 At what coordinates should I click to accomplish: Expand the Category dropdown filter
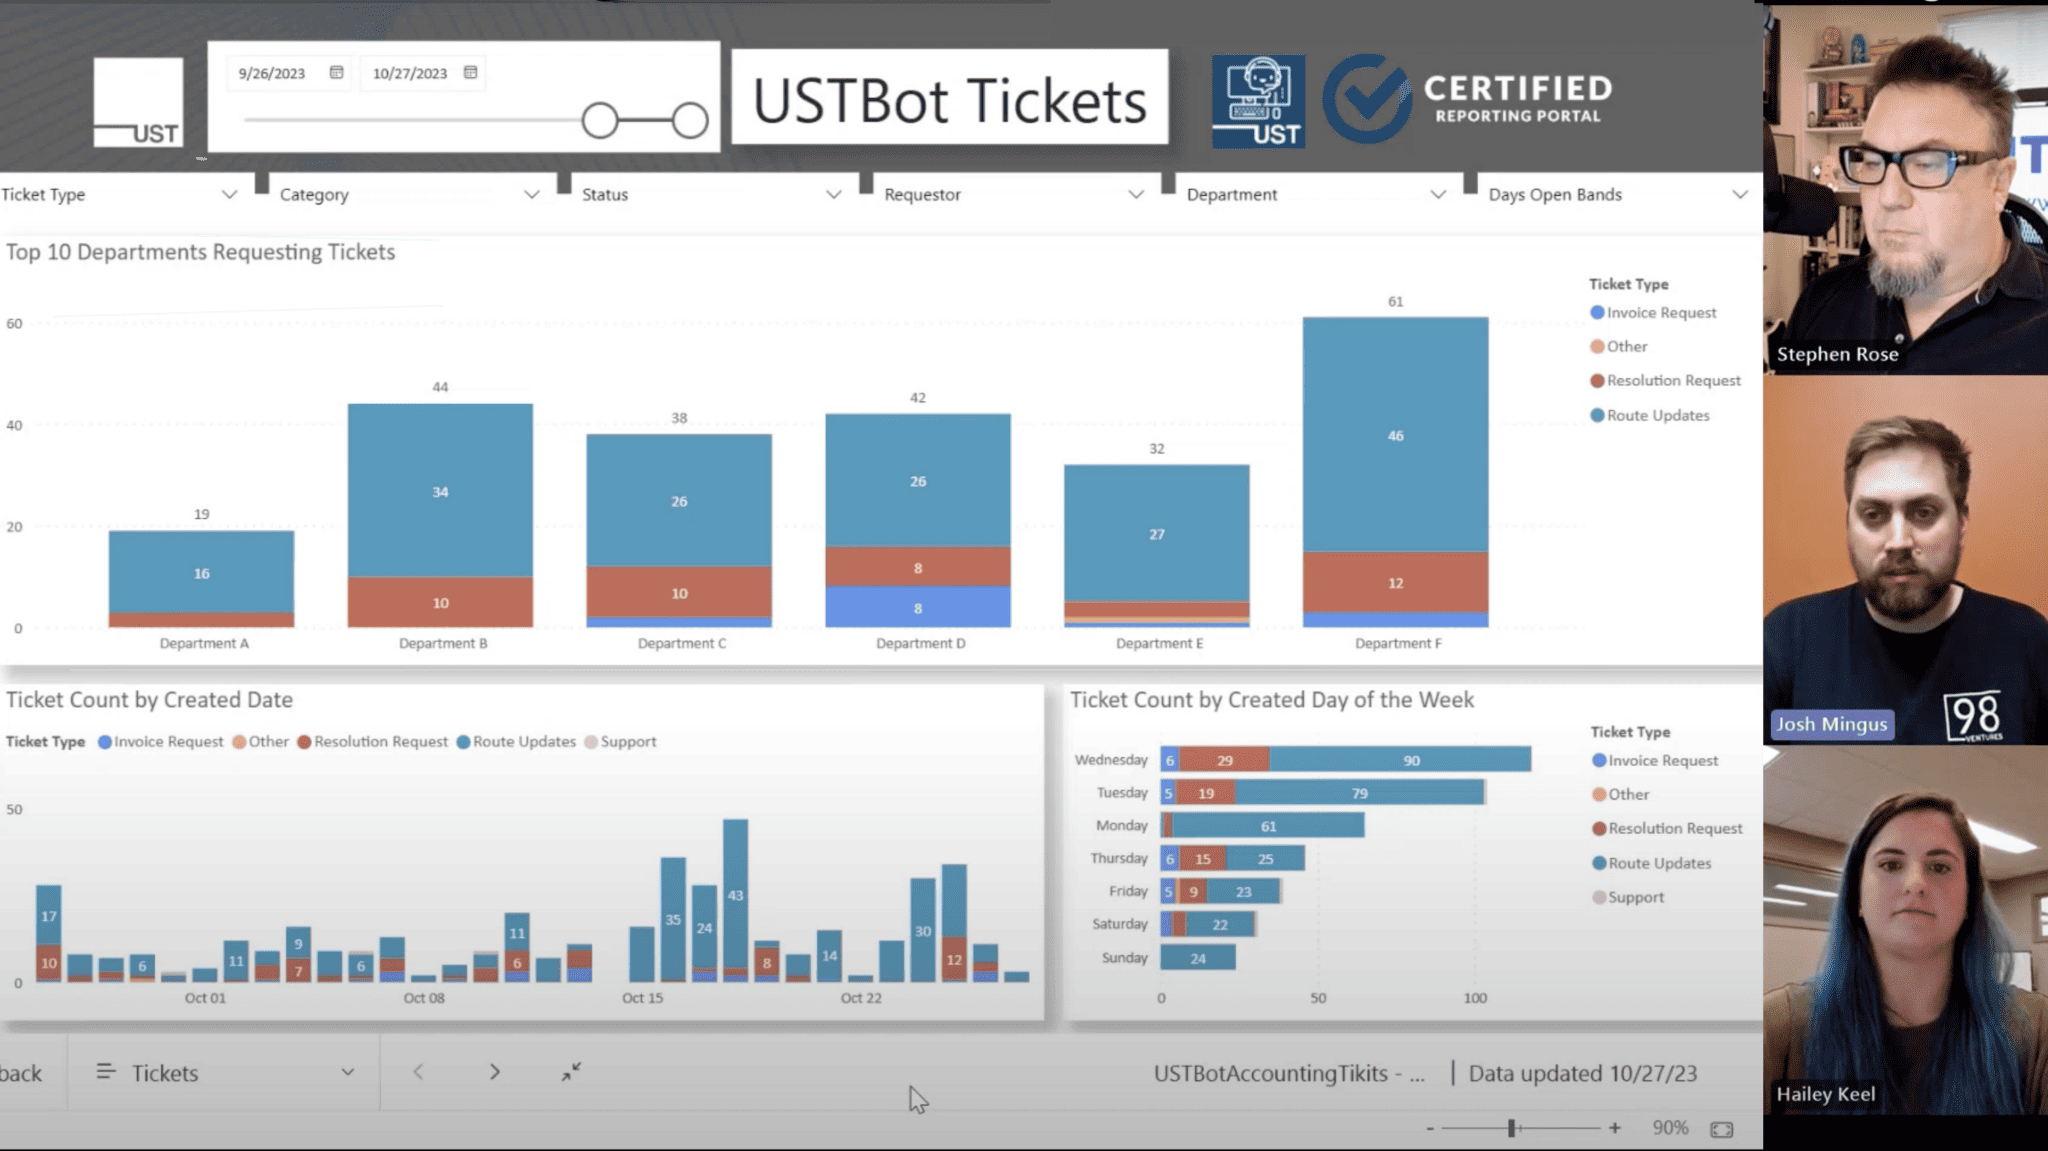coord(532,194)
